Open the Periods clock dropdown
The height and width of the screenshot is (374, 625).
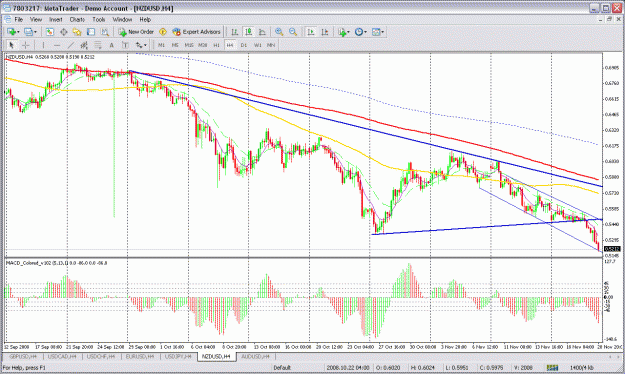click(x=360, y=32)
